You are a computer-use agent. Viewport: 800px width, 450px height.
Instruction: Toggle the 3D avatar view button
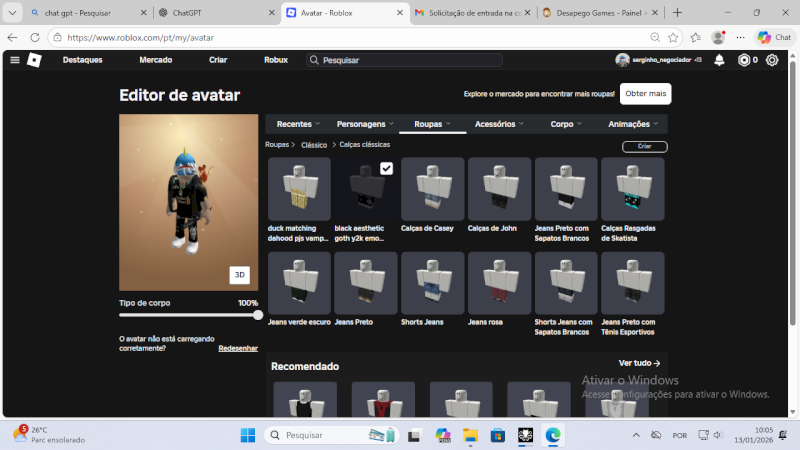[239, 275]
